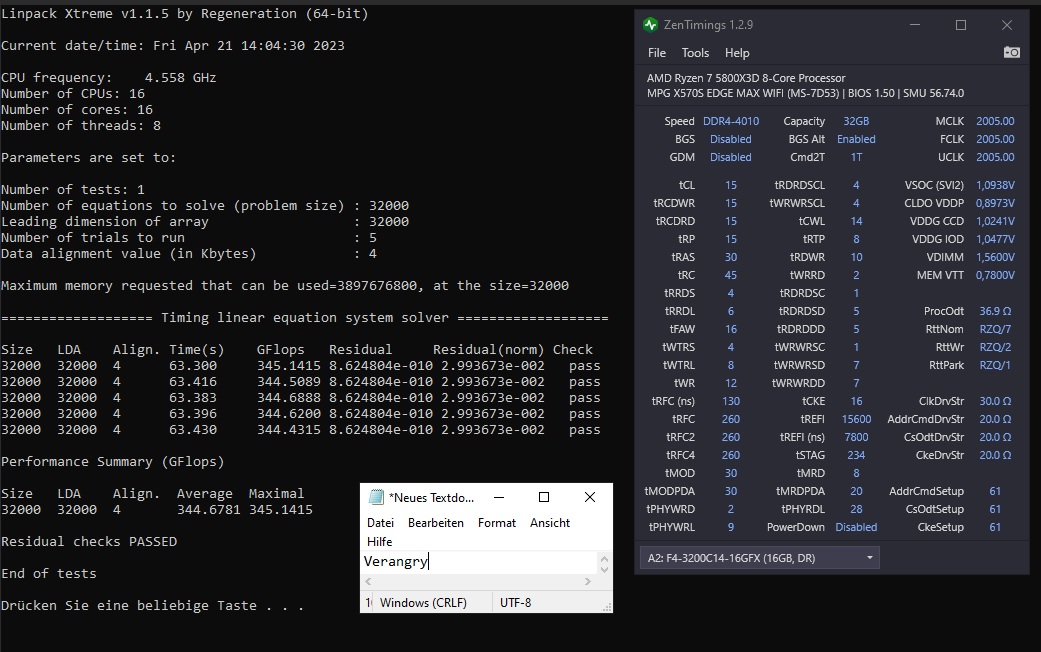Click the RttNom RZQ/7 value
The height and width of the screenshot is (652, 1041).
tap(995, 329)
